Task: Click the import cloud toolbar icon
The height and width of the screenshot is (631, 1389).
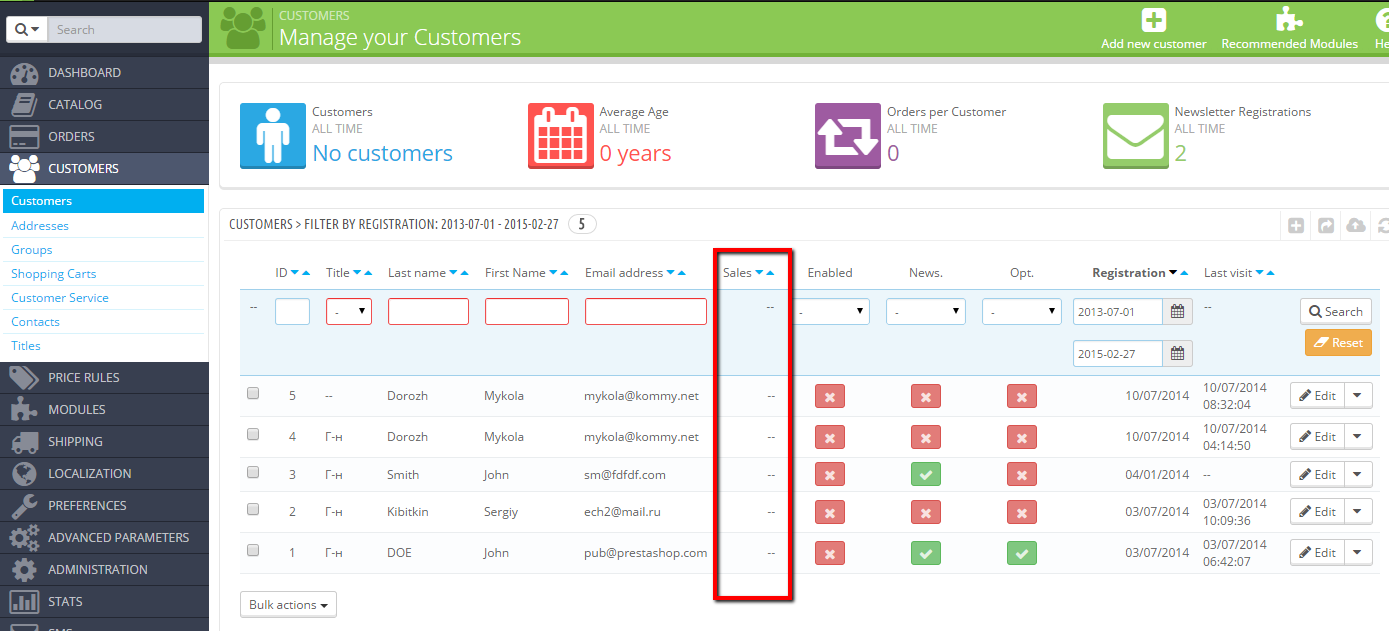Action: 1356,226
